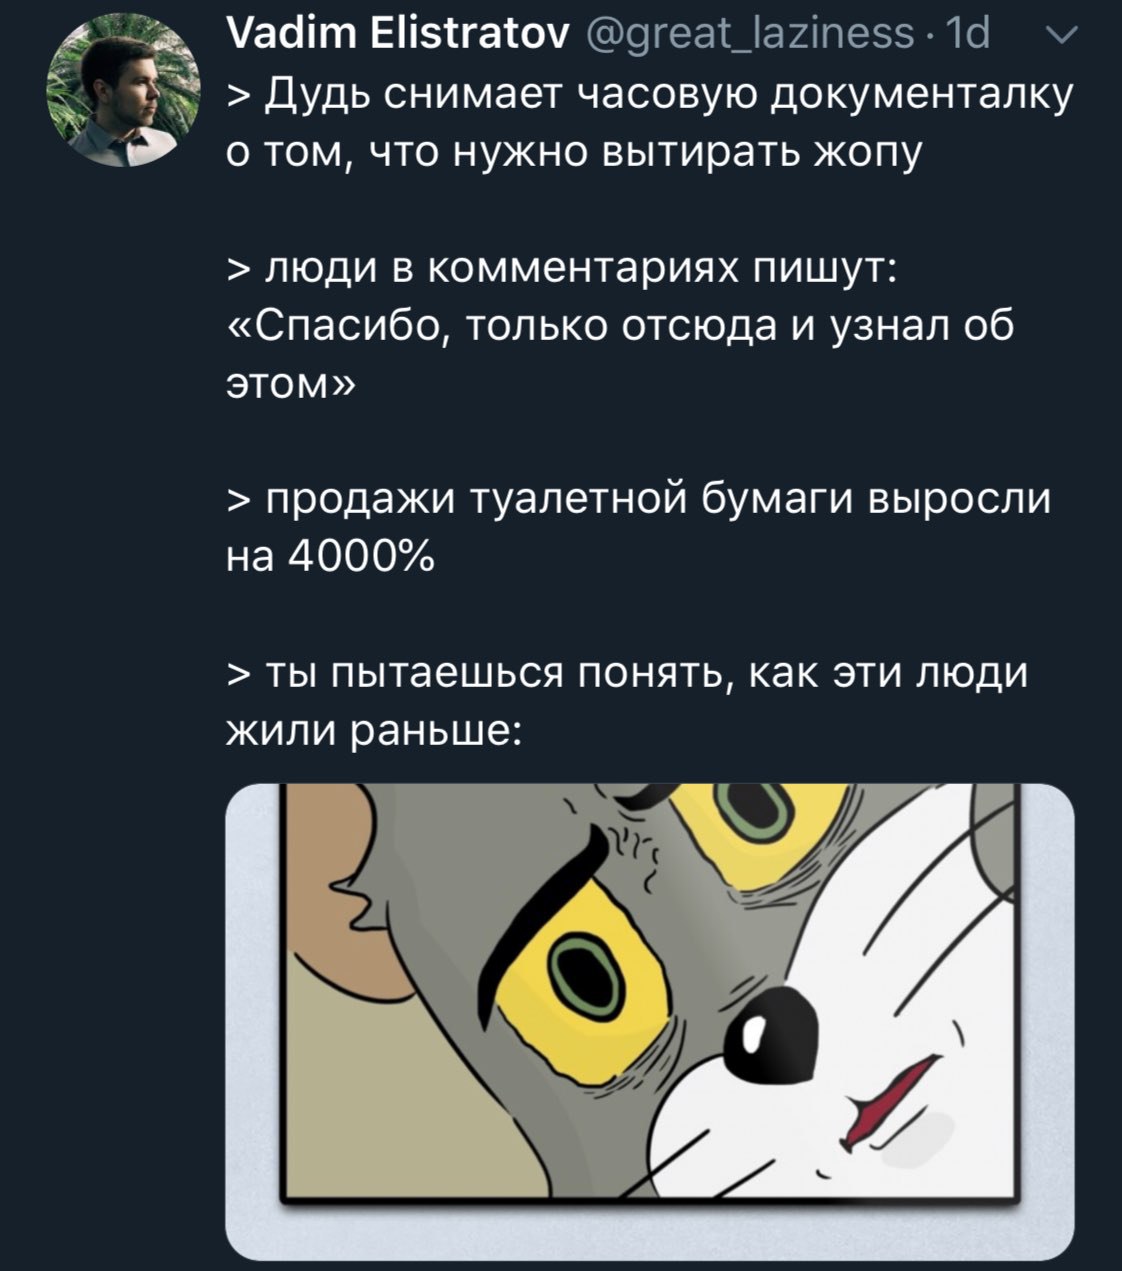Tap the words «жили раньше:» ending the tweet
The image size is (1122, 1271).
[x=372, y=728]
